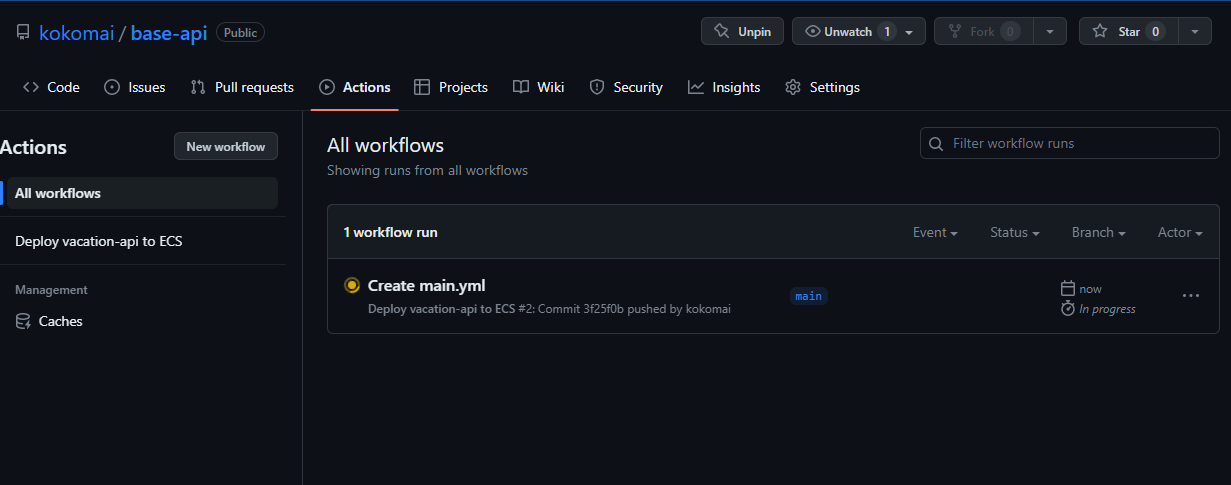Open the Issues tab
Screen dimensions: 1231x485
point(135,87)
